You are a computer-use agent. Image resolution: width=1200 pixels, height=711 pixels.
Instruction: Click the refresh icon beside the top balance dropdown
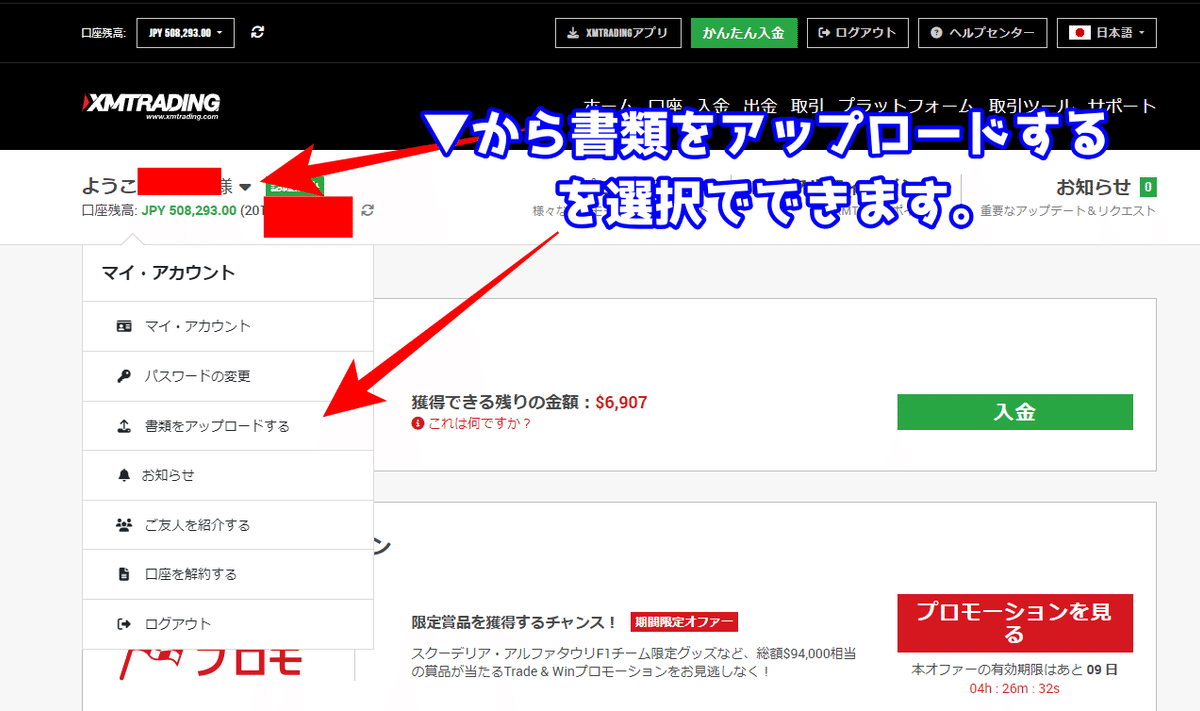click(258, 32)
